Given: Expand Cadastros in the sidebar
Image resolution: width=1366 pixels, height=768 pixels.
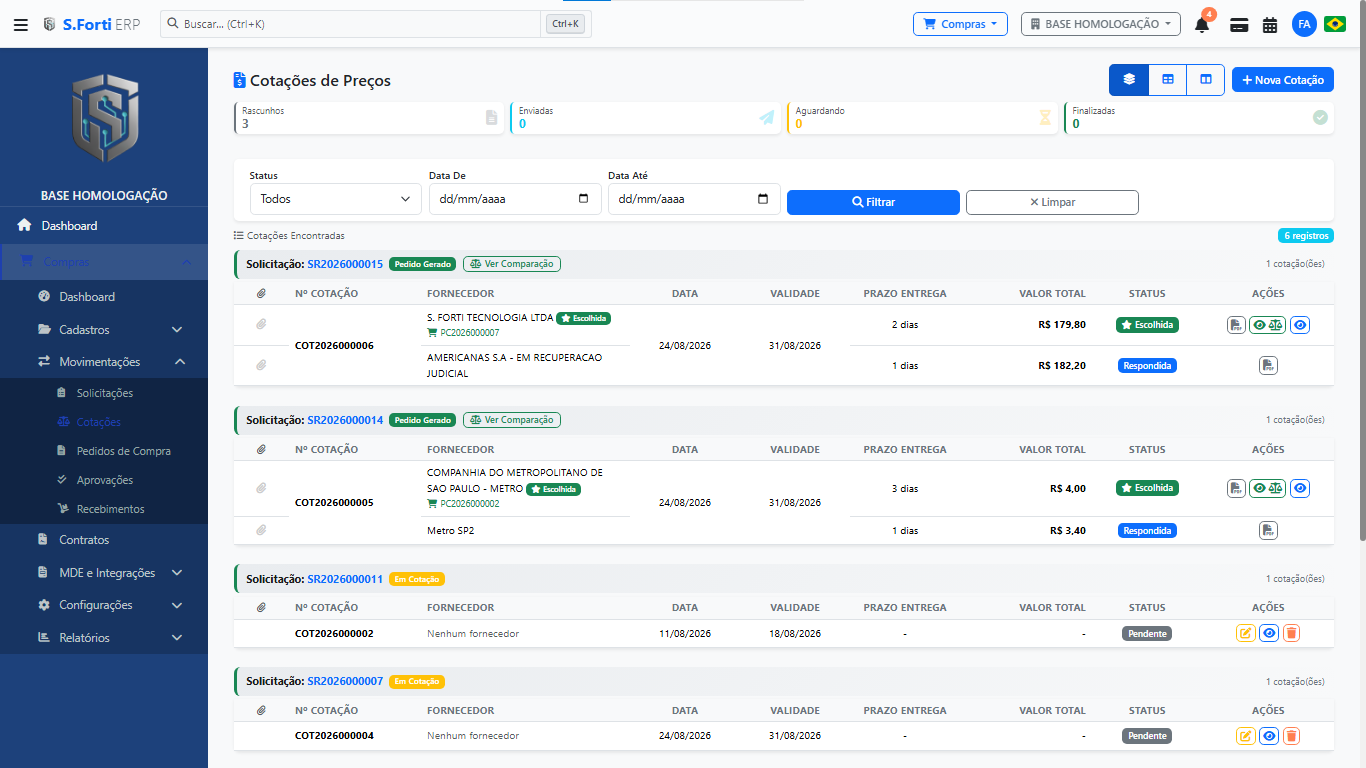Looking at the screenshot, I should pos(104,330).
